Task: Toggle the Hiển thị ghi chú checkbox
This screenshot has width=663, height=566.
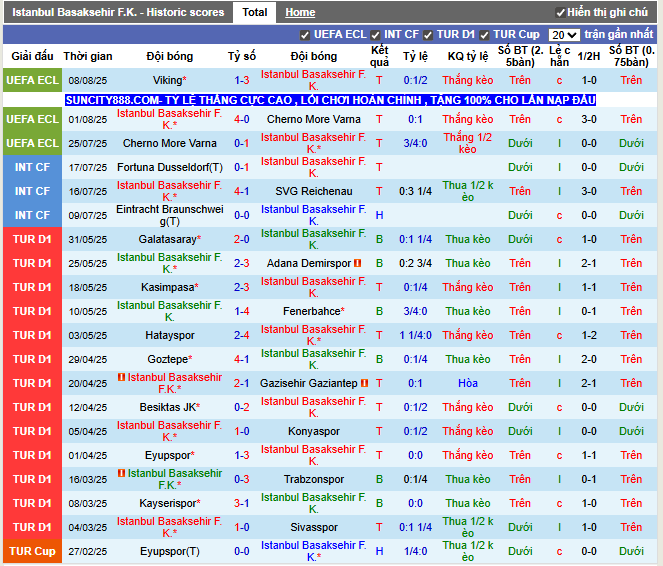Action: pyautogui.click(x=561, y=13)
